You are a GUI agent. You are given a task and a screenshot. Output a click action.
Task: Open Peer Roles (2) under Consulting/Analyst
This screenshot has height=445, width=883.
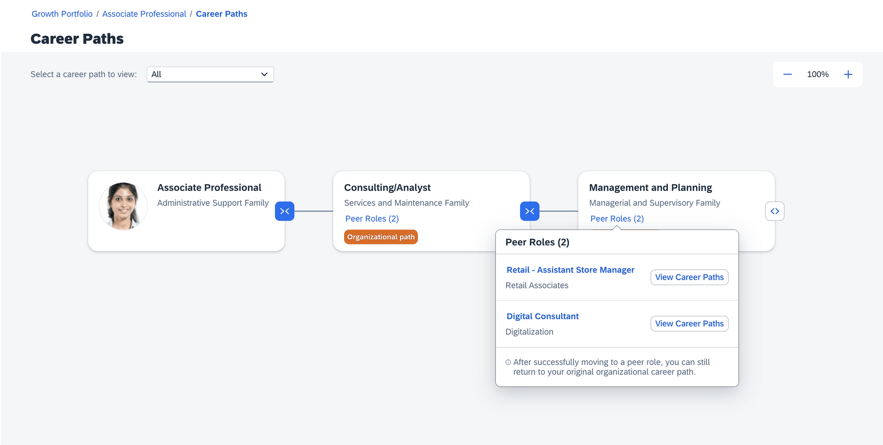click(x=372, y=219)
